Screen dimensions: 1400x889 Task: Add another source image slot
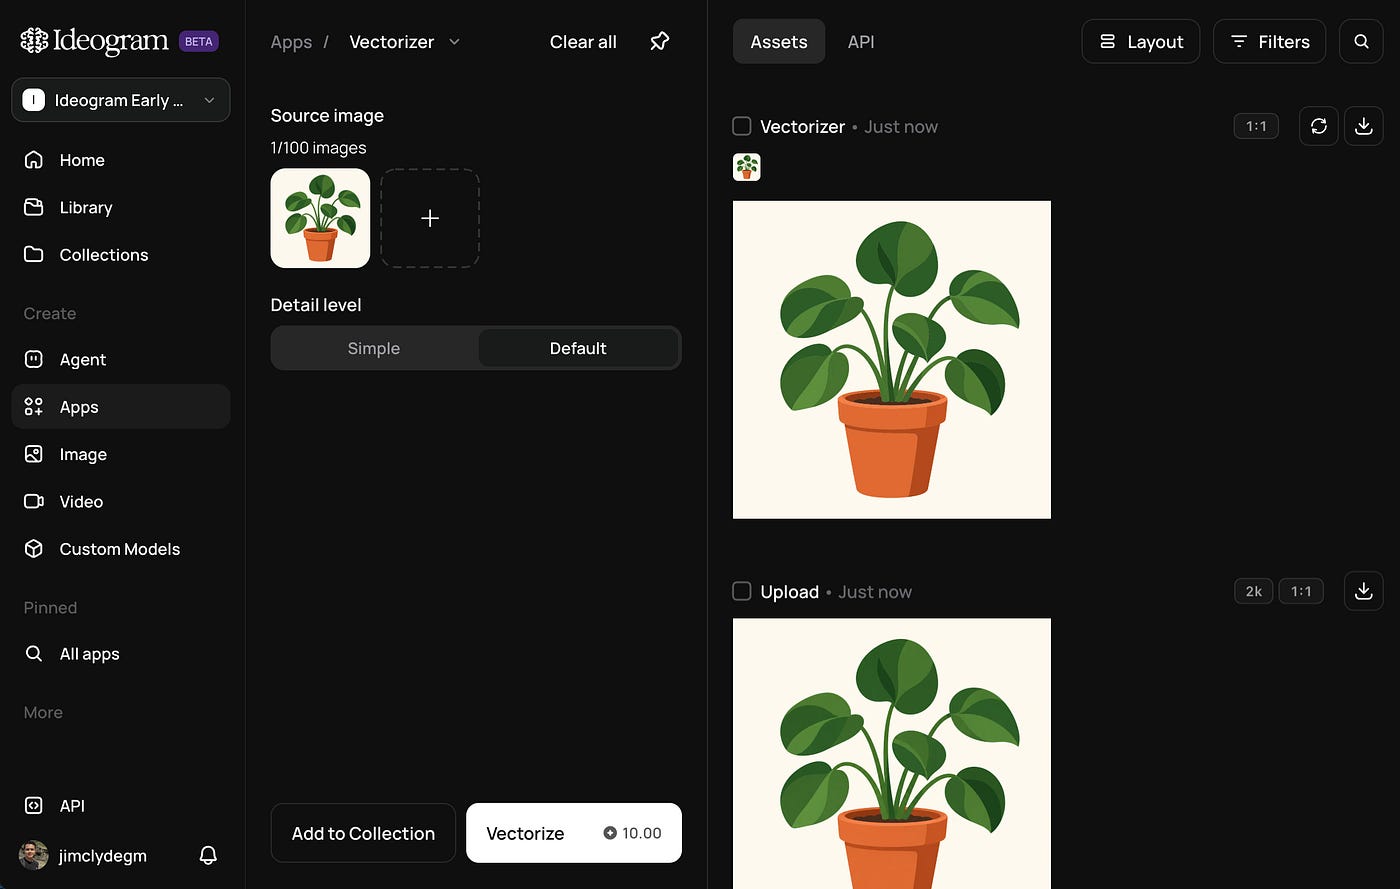pyautogui.click(x=430, y=218)
